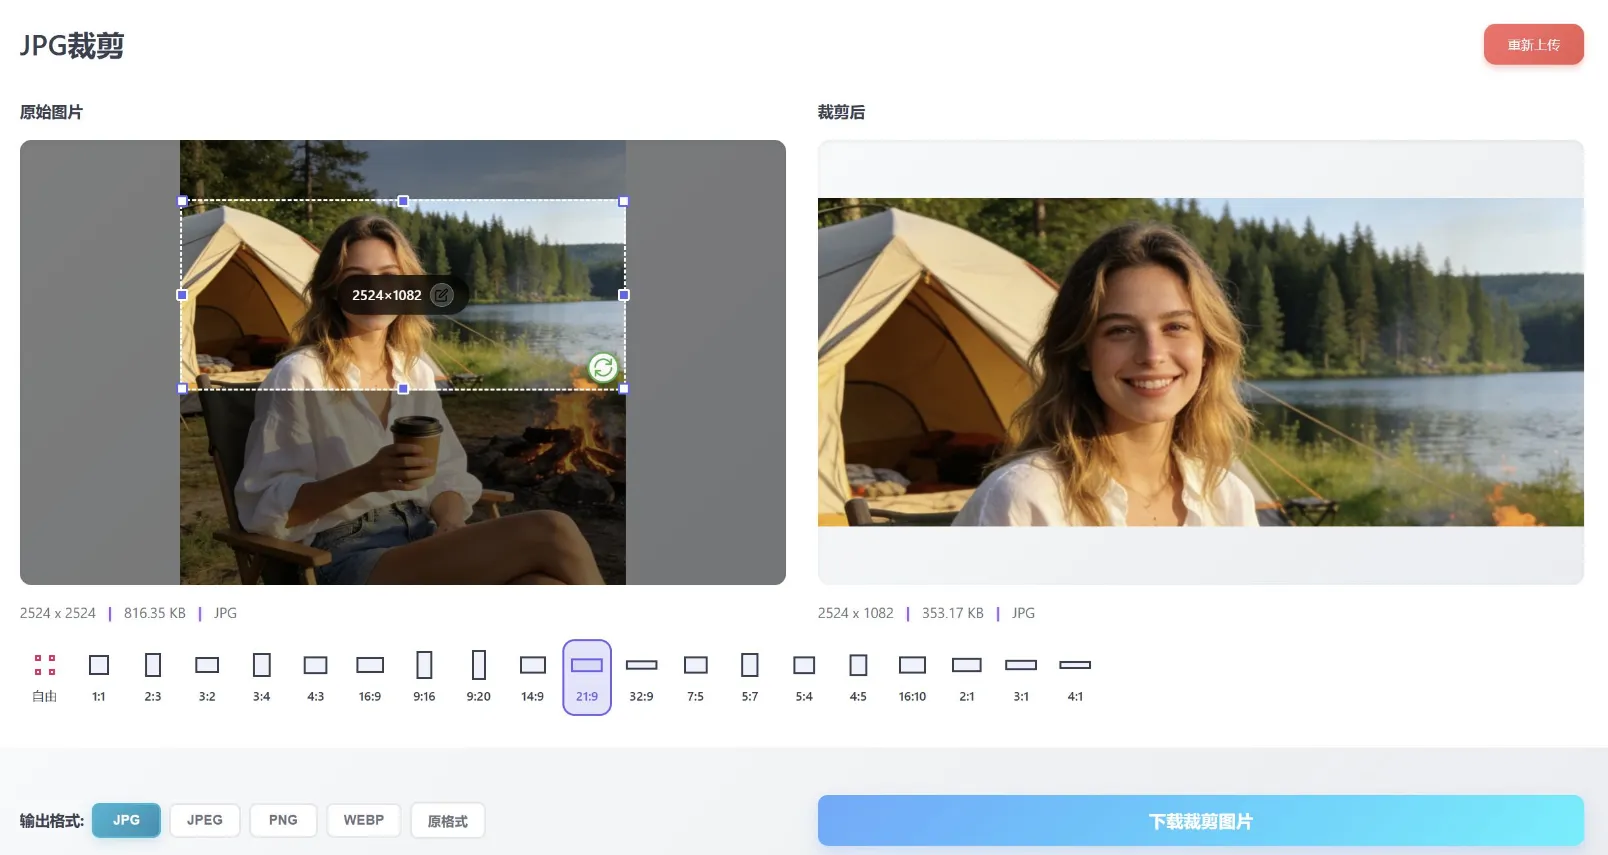Click the 重新上传 re-upload button
Viewport: 1608px width, 855px height.
(1534, 45)
